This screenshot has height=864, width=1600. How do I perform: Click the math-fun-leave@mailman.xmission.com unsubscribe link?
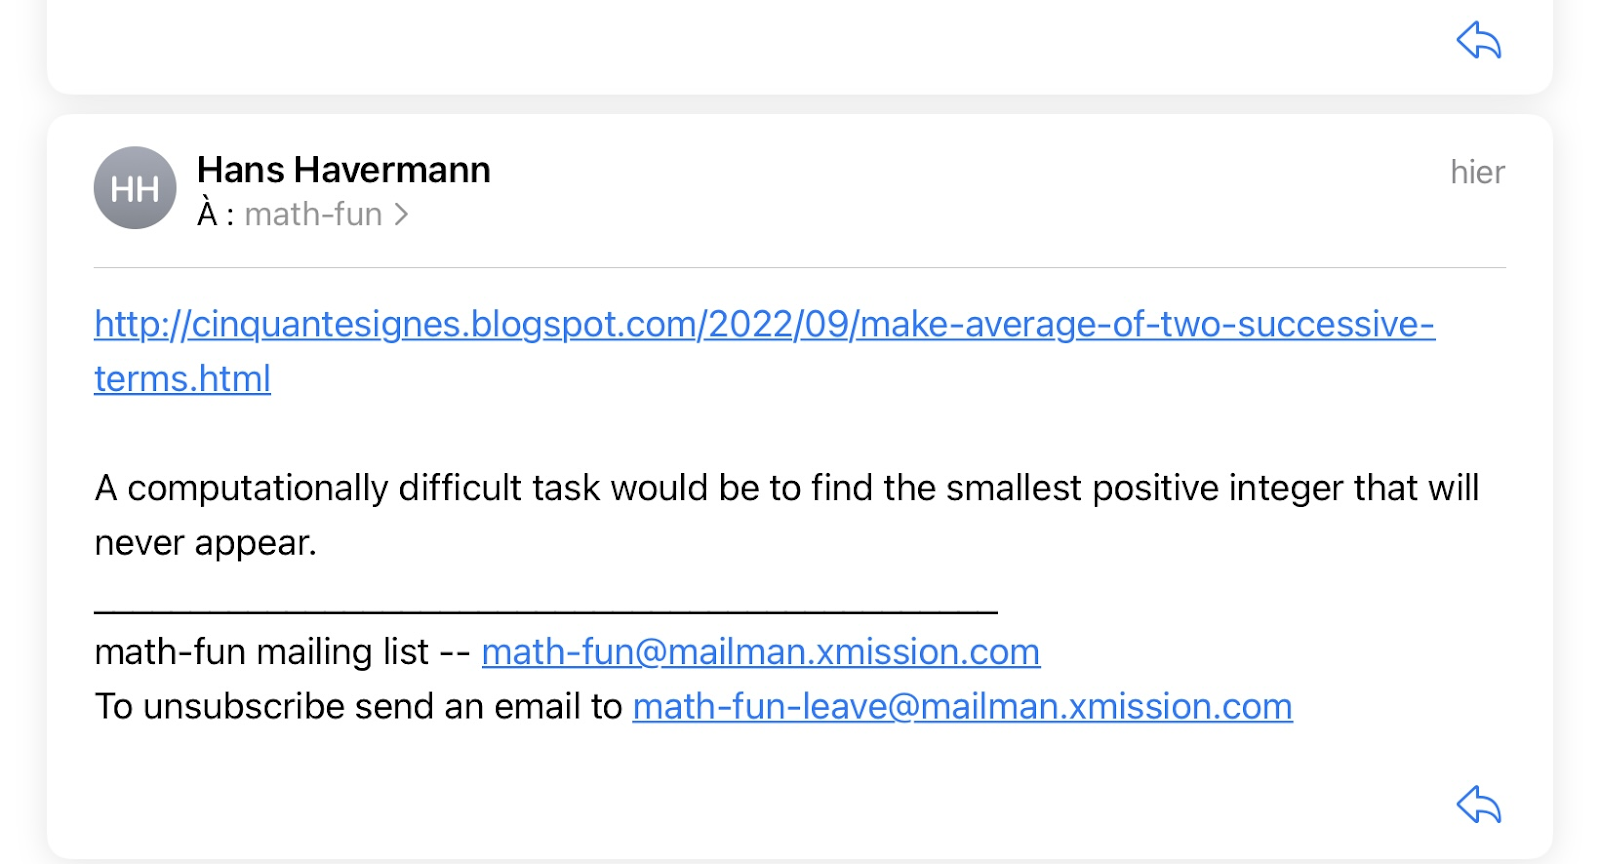[x=962, y=707]
